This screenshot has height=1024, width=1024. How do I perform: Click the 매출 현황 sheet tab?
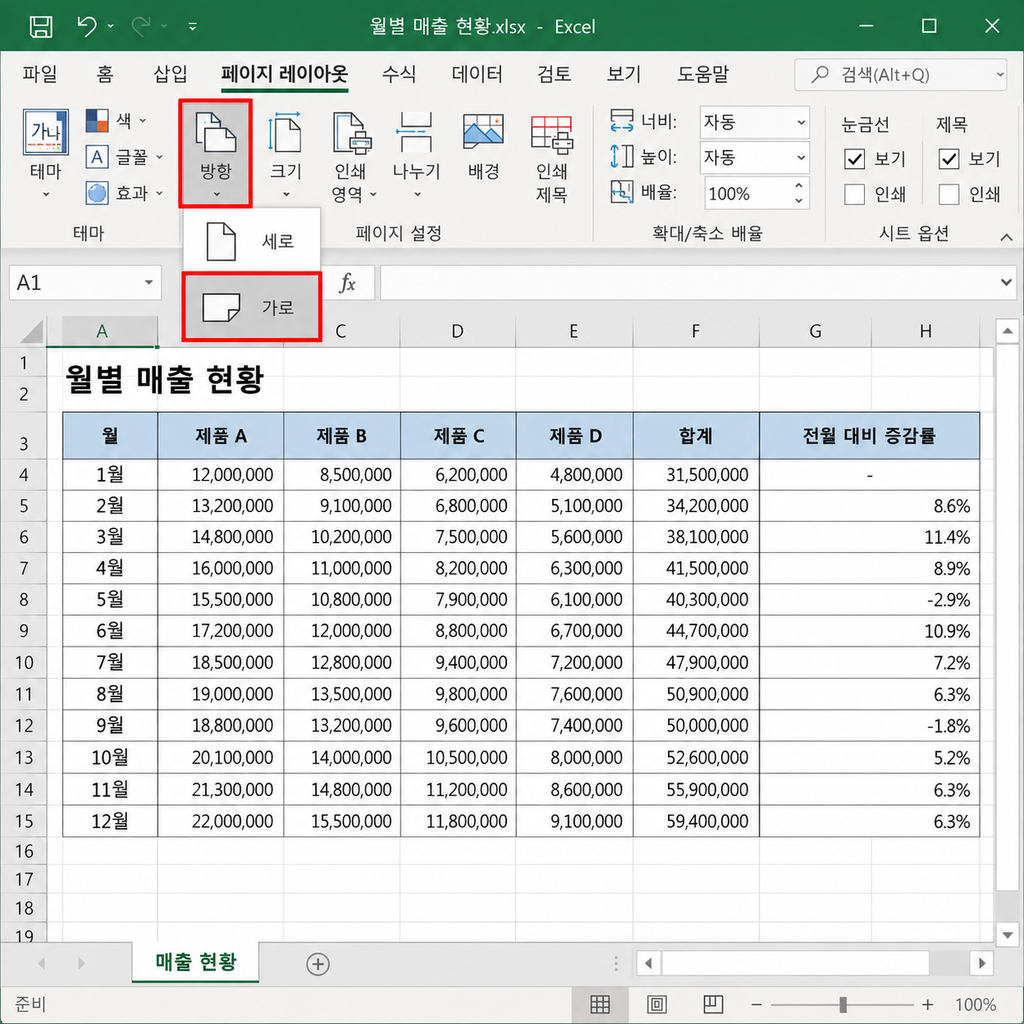(196, 961)
